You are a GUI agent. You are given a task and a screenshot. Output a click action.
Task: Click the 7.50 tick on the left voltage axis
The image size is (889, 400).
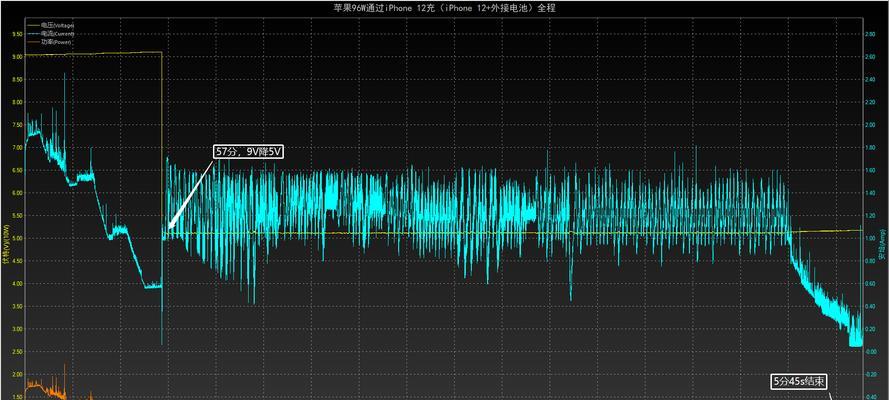pyautogui.click(x=17, y=125)
